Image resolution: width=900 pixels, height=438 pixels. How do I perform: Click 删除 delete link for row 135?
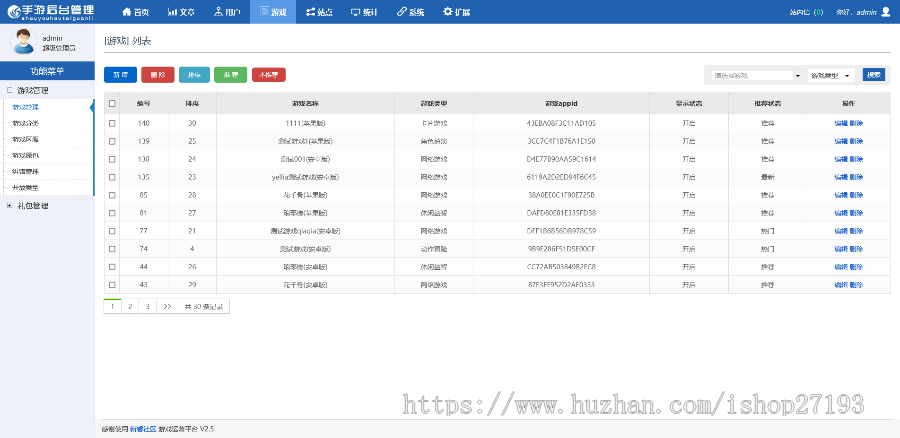[x=856, y=177]
